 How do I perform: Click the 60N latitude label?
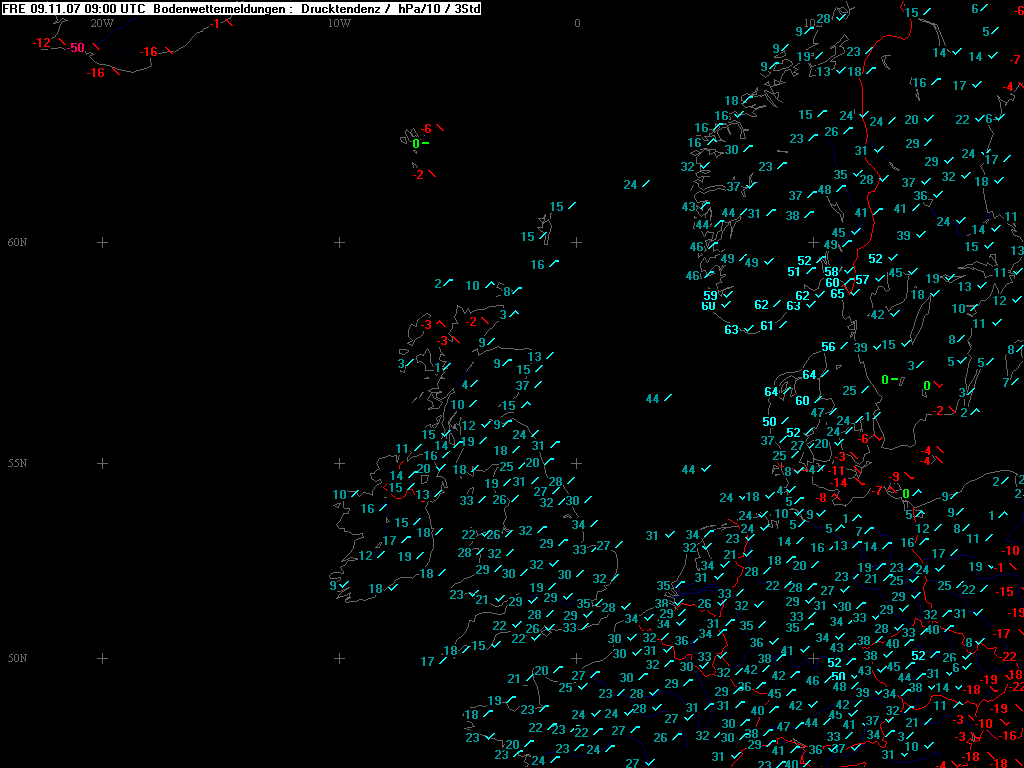(17, 242)
